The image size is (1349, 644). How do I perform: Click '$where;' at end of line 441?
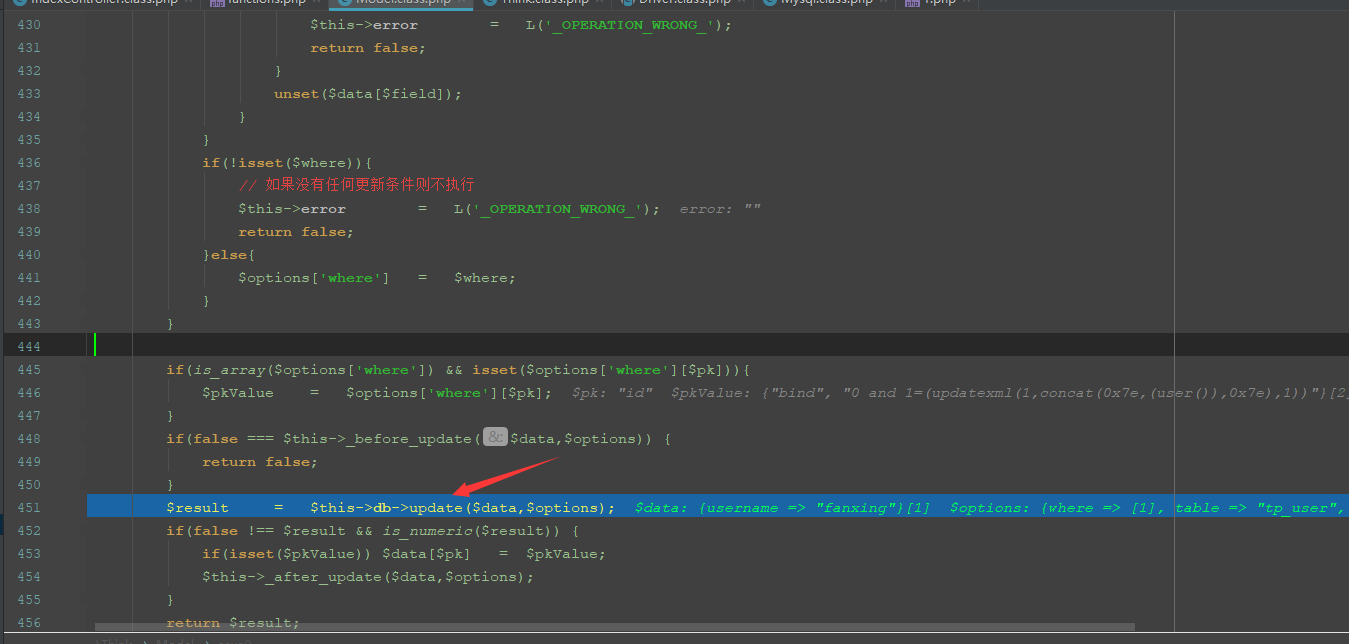pyautogui.click(x=485, y=278)
